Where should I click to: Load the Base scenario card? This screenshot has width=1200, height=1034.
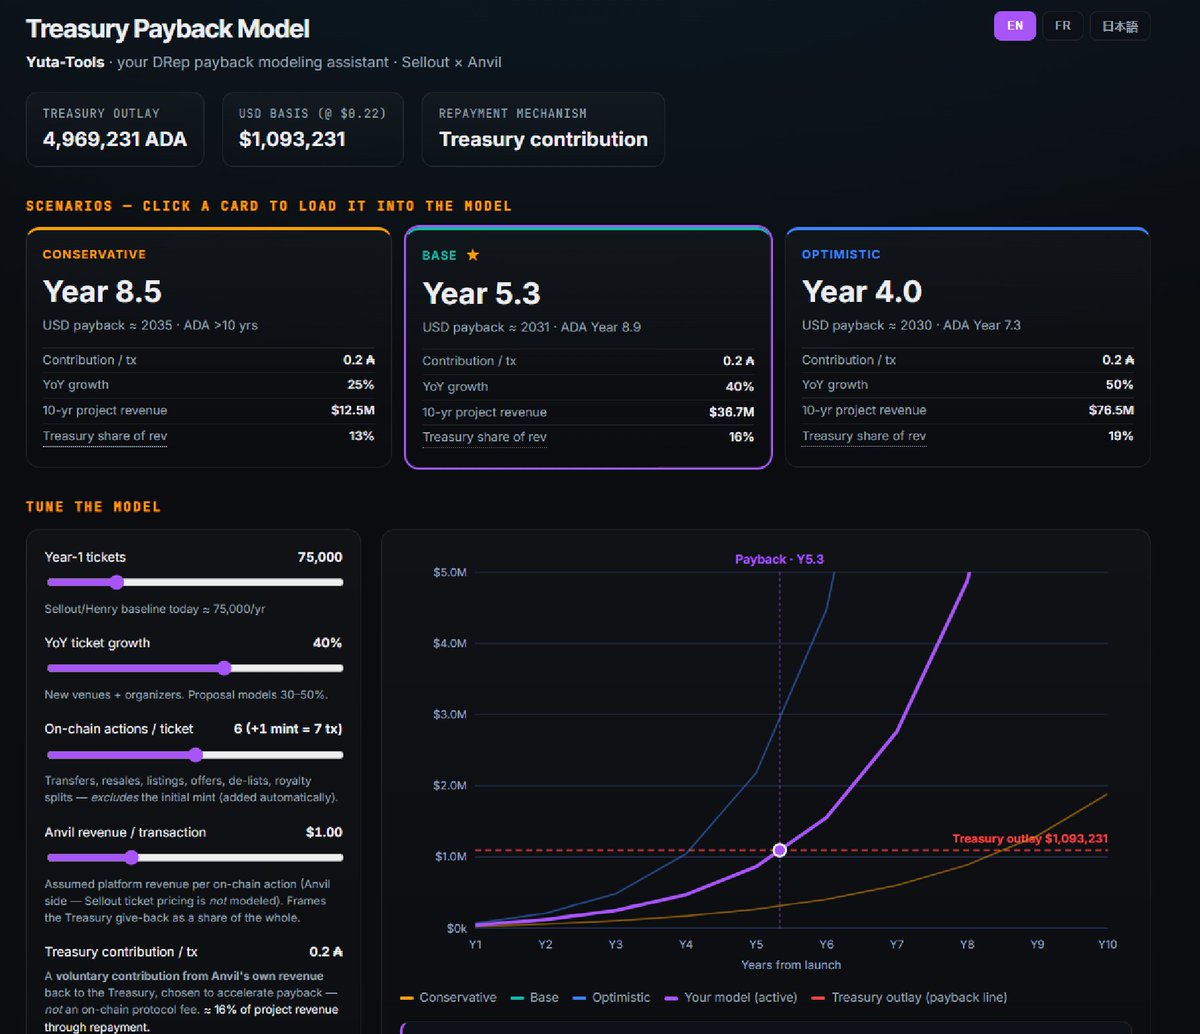[588, 347]
